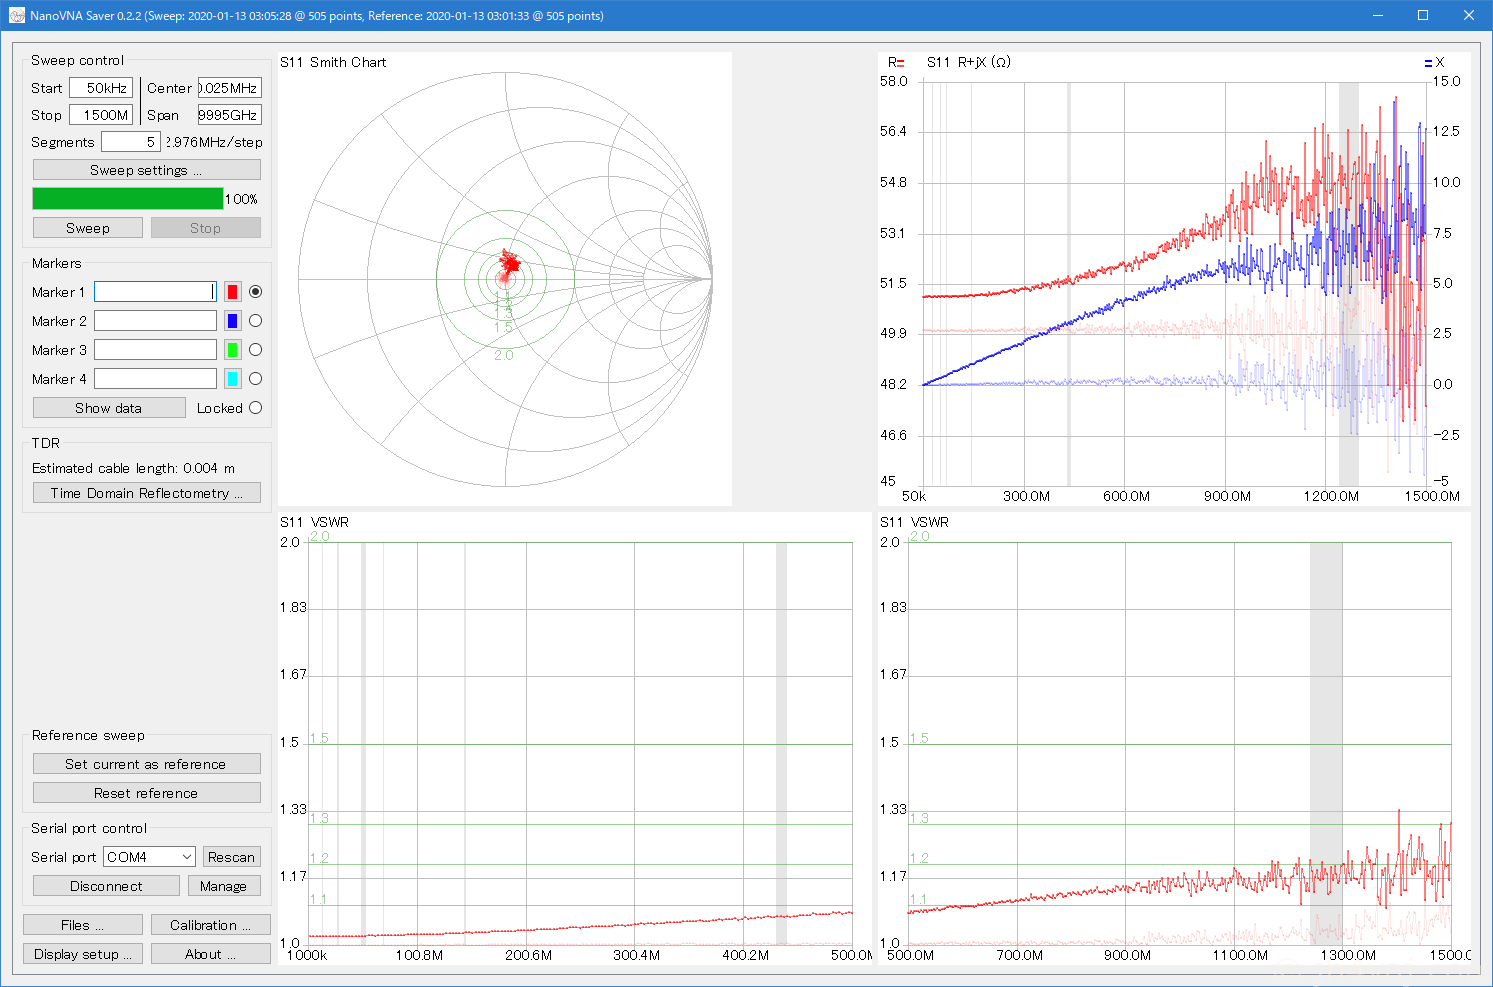Disconnect from the serial device

(x=106, y=886)
